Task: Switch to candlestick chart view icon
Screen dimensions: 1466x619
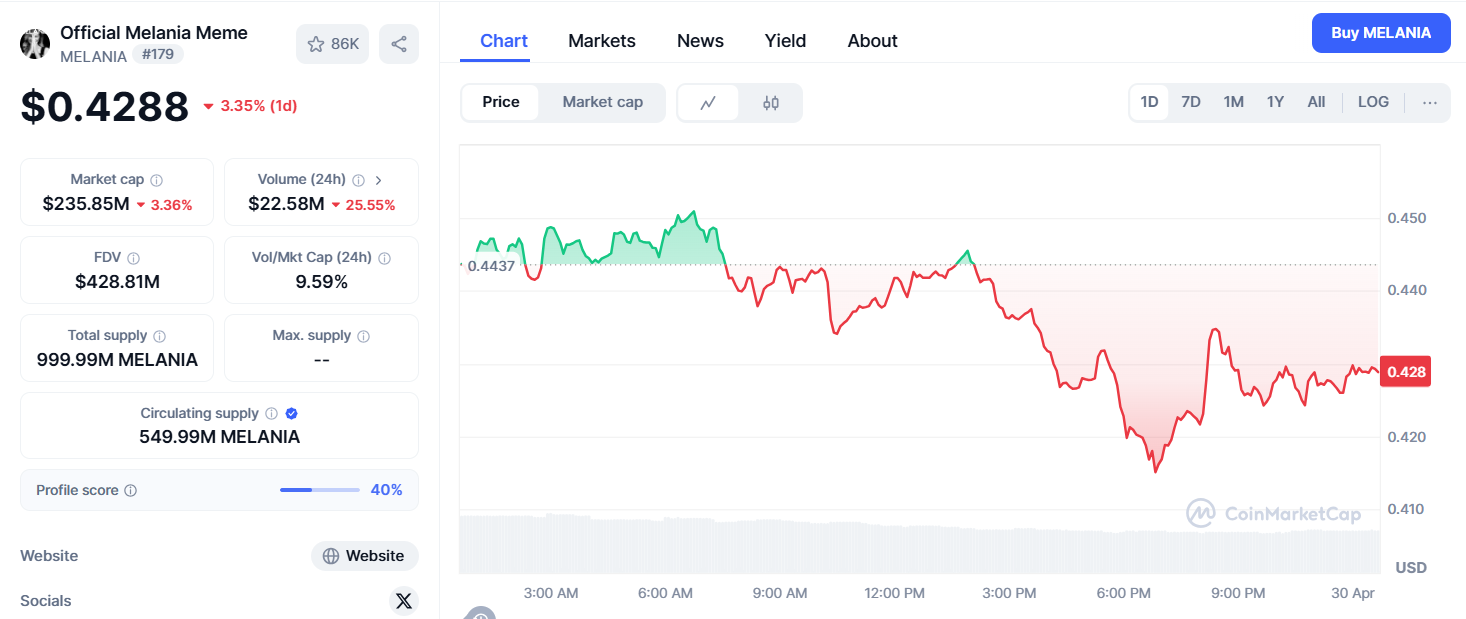Action: click(770, 103)
